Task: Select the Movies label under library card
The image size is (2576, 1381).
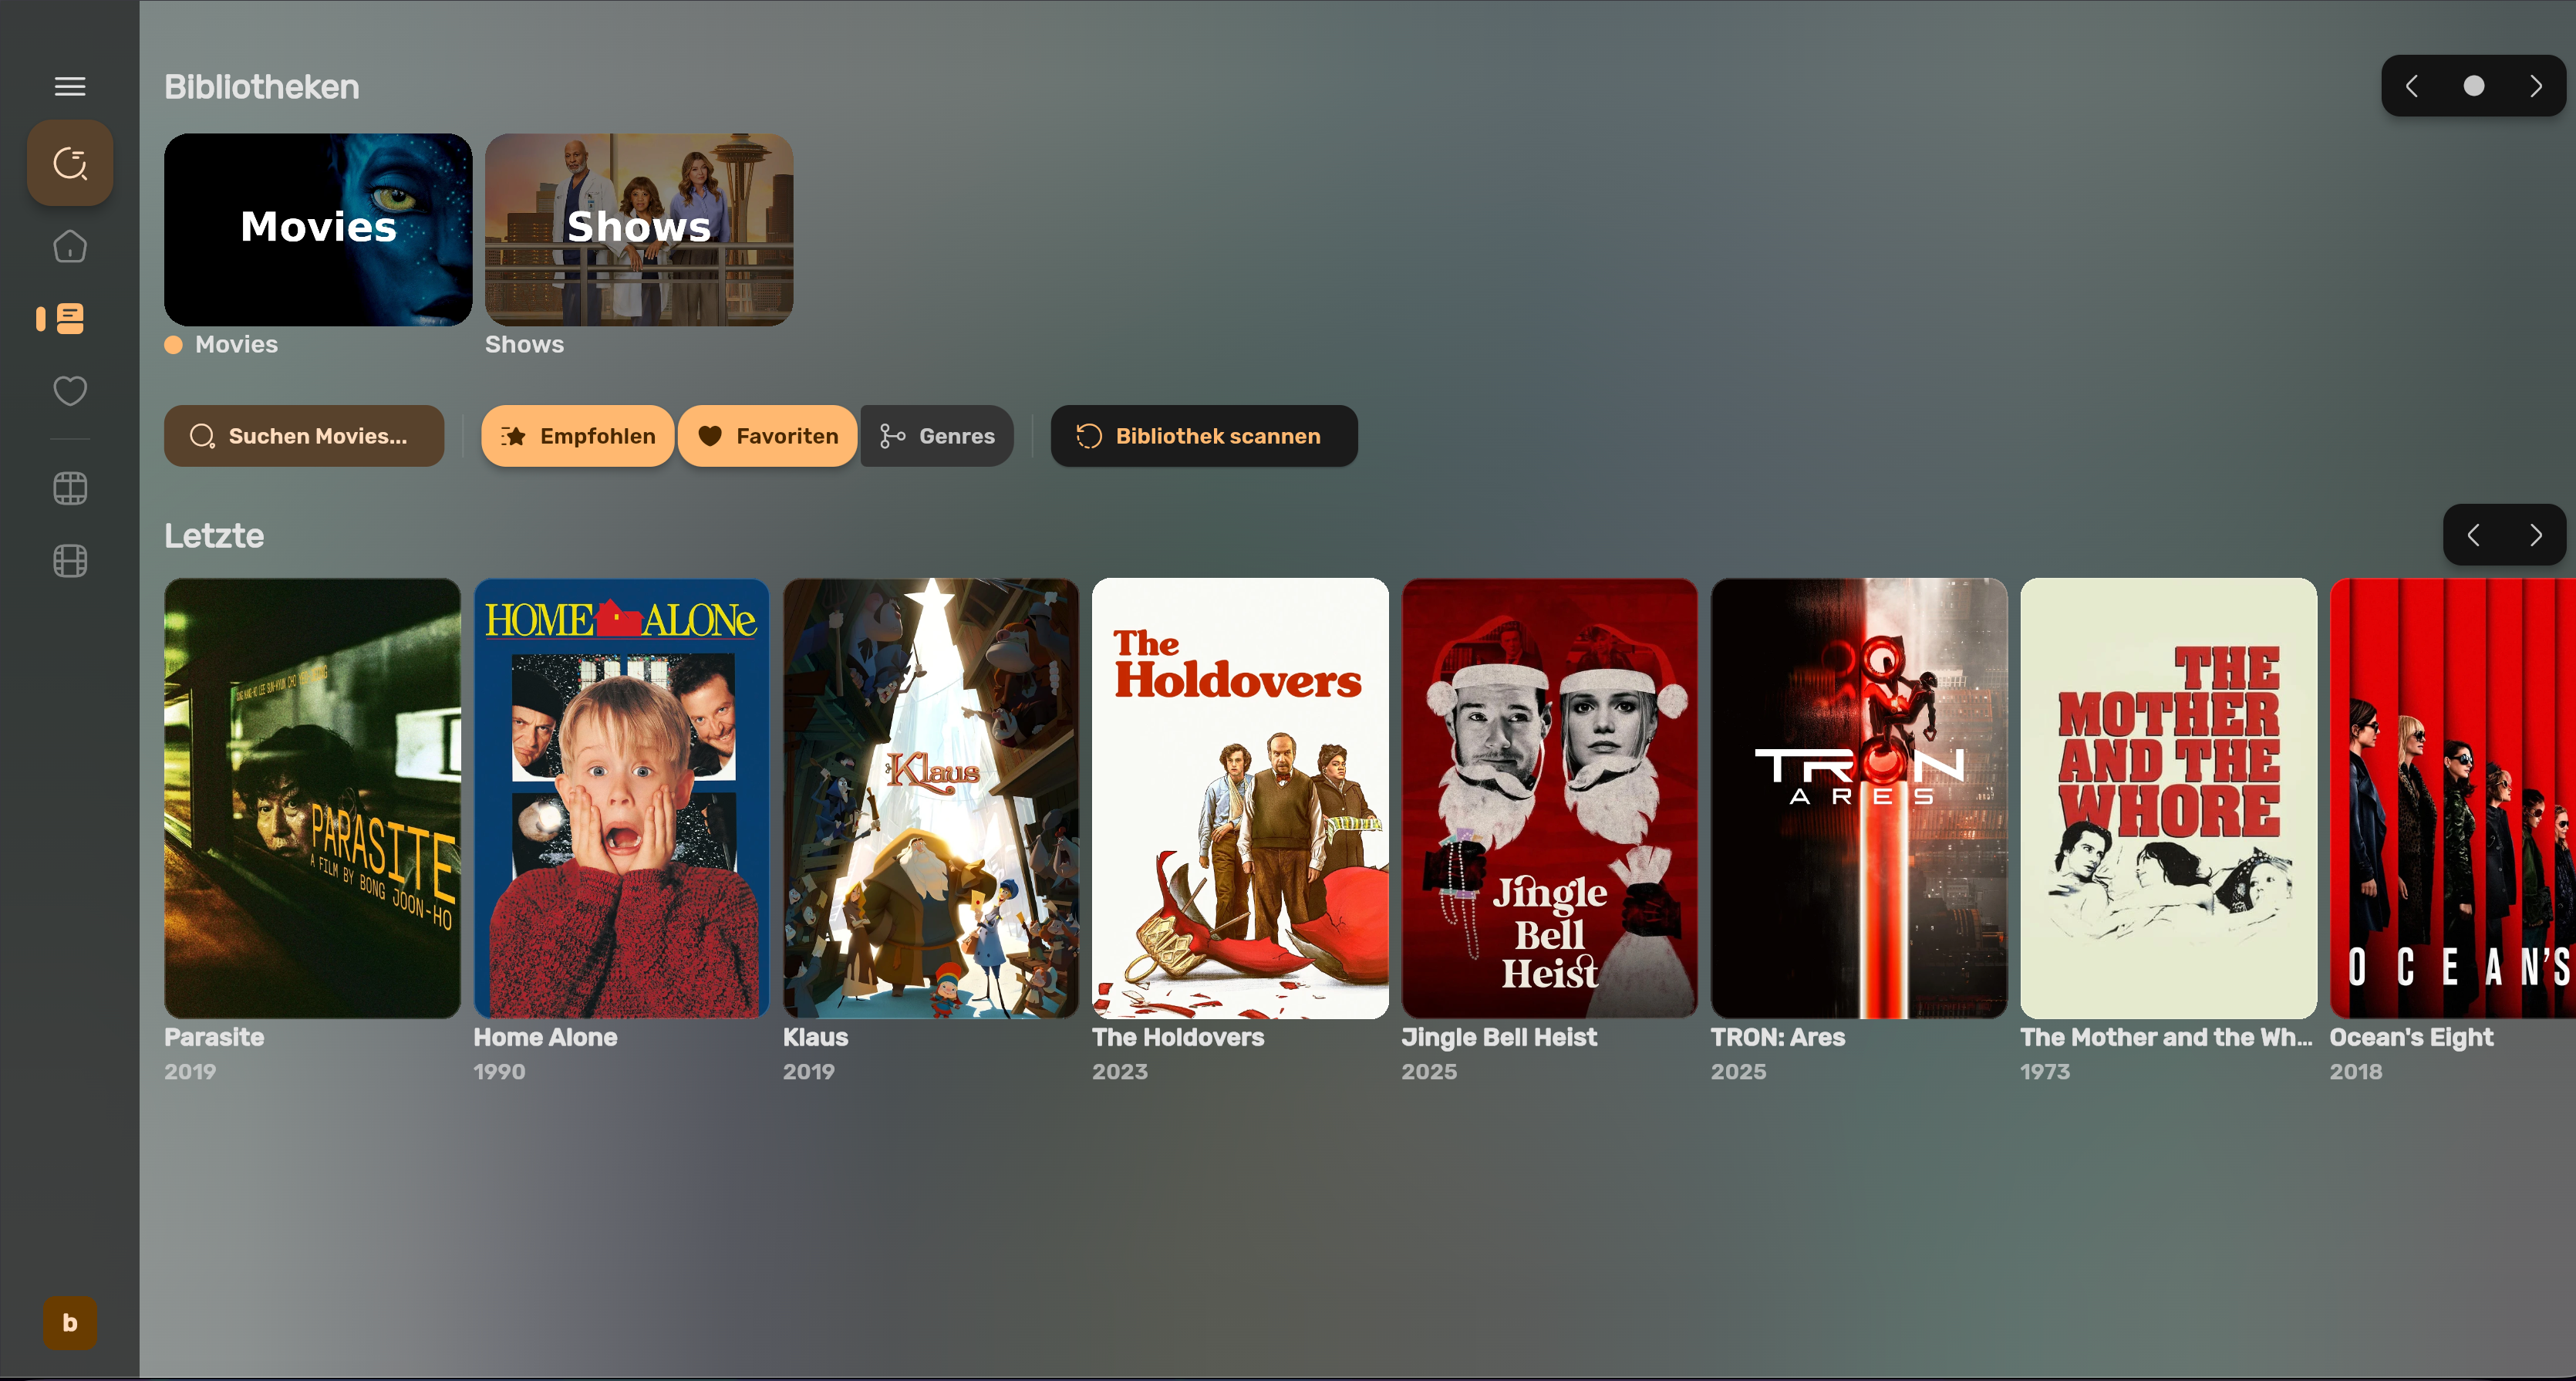Action: click(236, 344)
